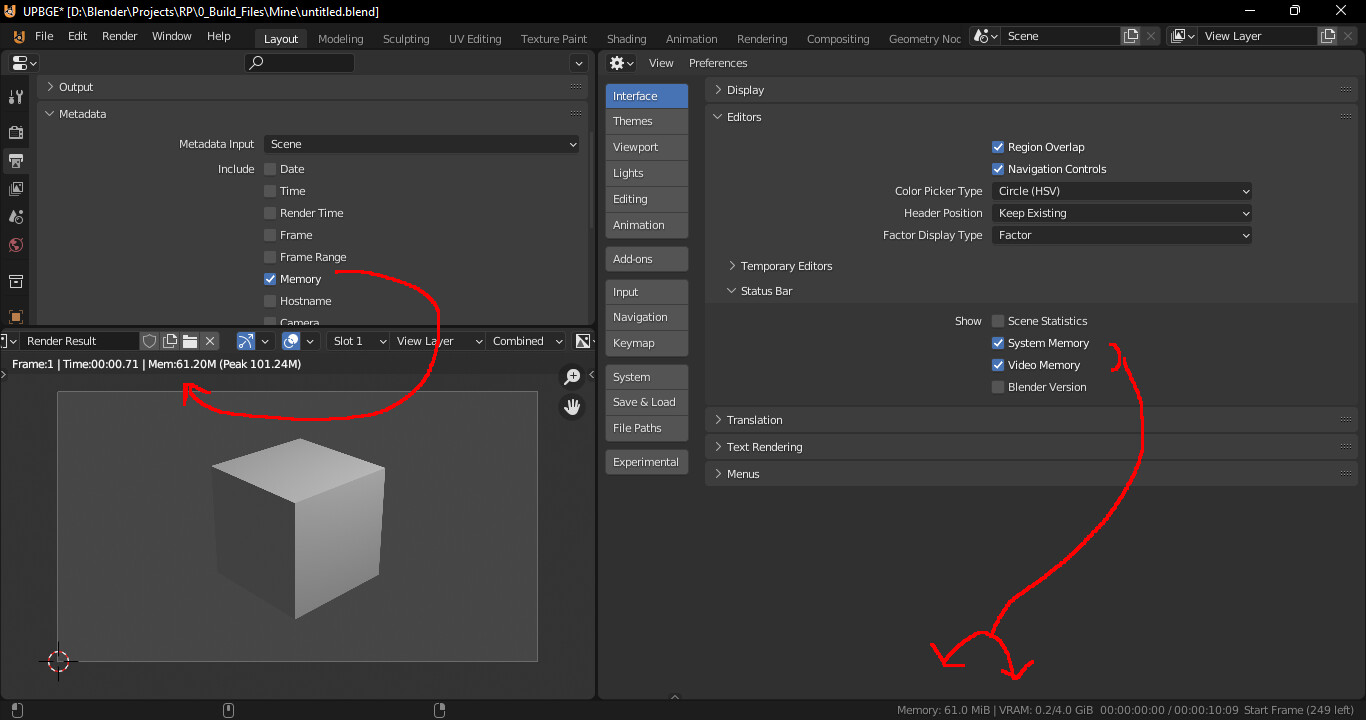This screenshot has width=1366, height=720.
Task: Click the Render Result name field
Action: pos(80,341)
